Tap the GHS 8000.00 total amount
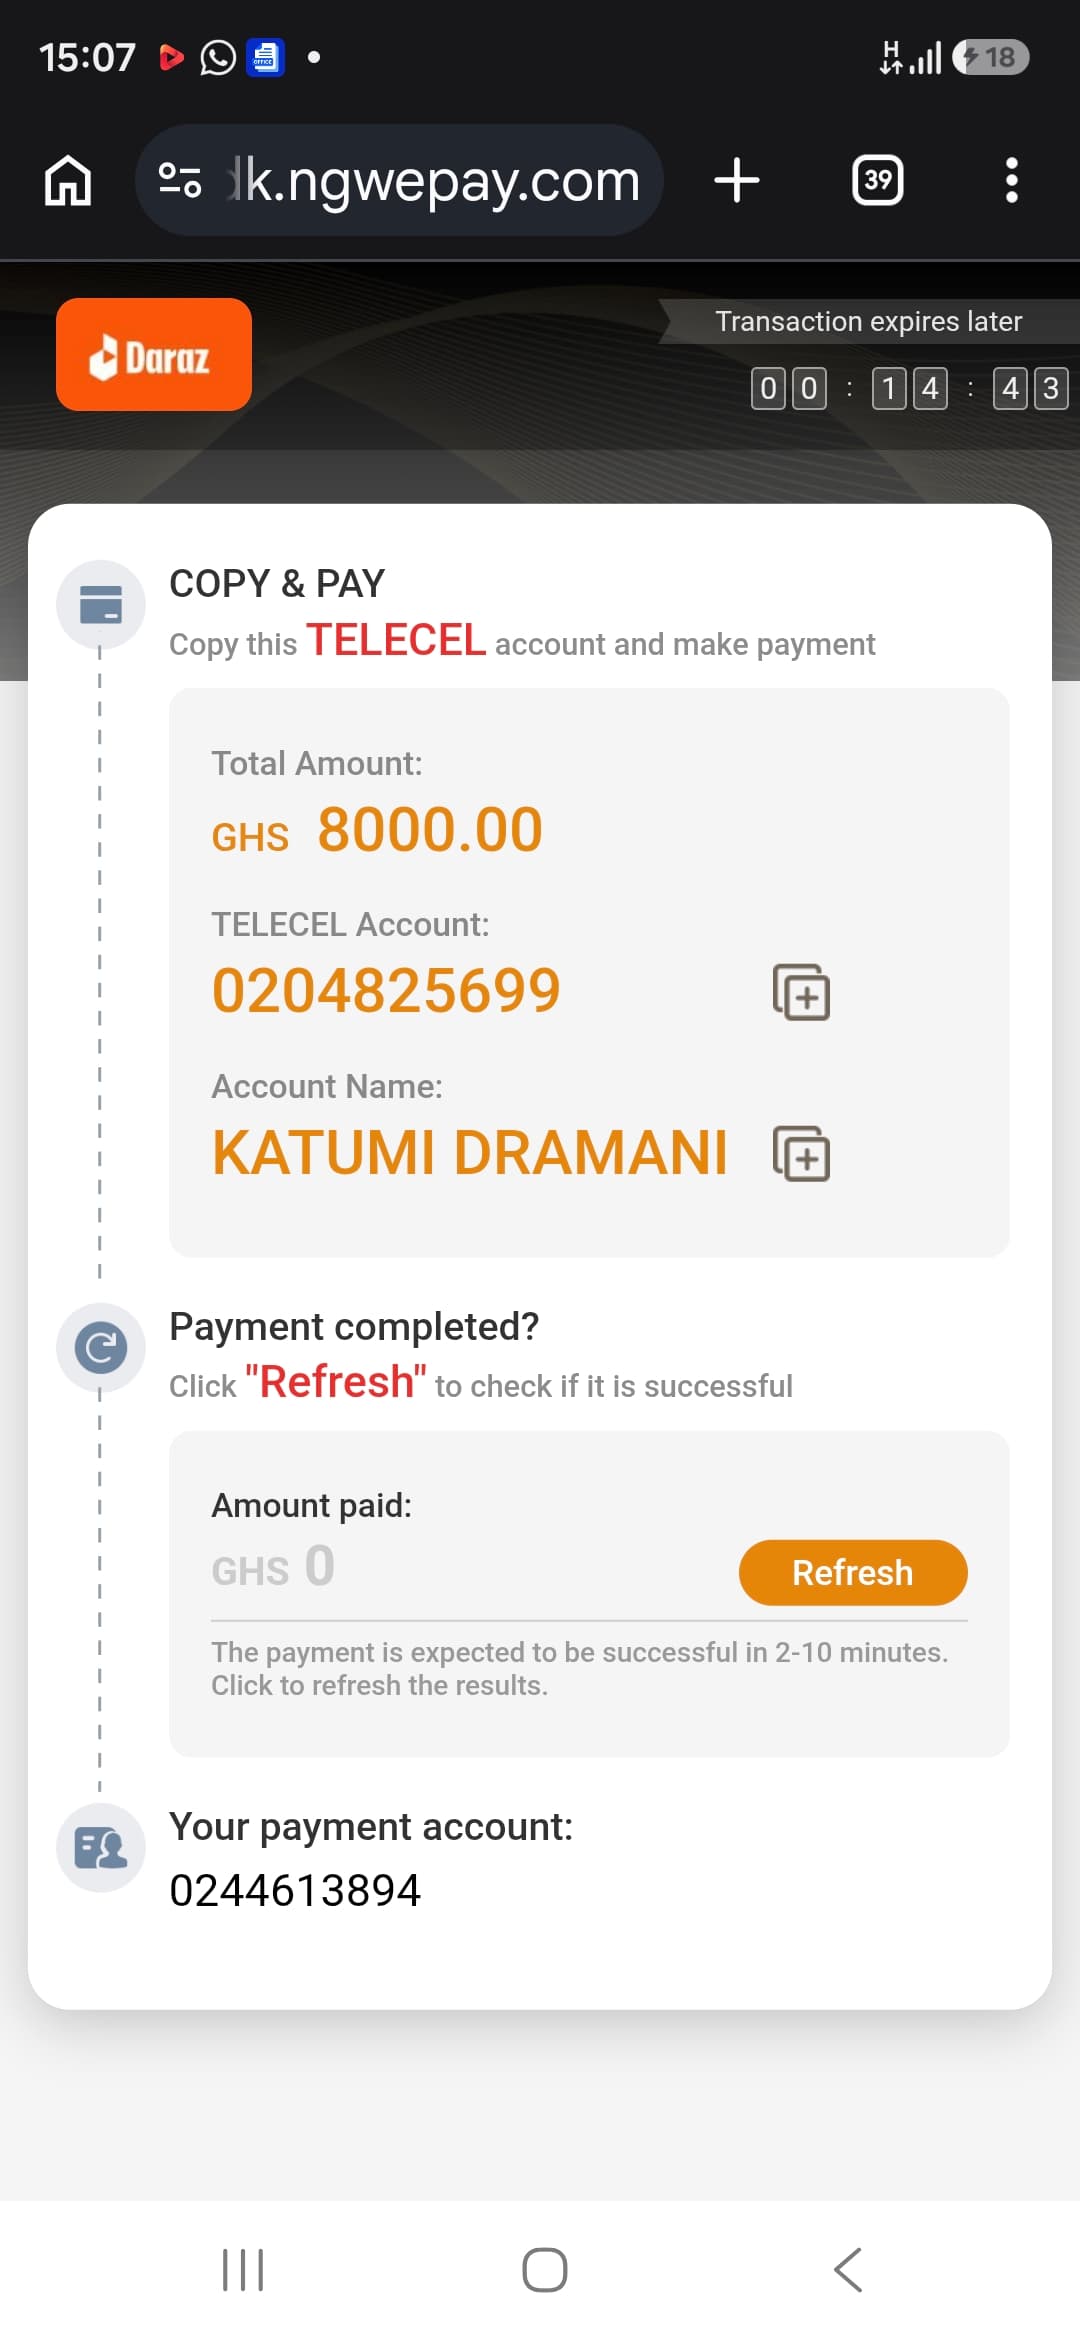 pos(377,830)
